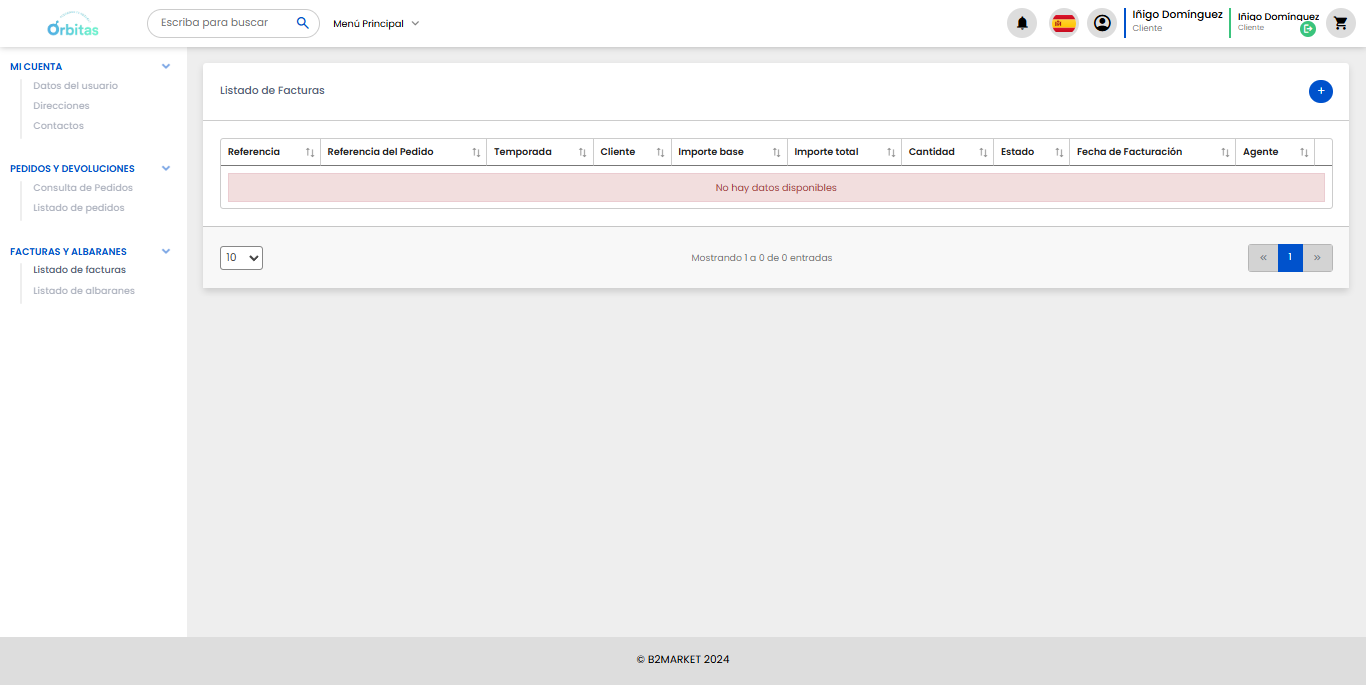Click the user profile avatar icon
The width and height of the screenshot is (1366, 685).
point(1102,23)
